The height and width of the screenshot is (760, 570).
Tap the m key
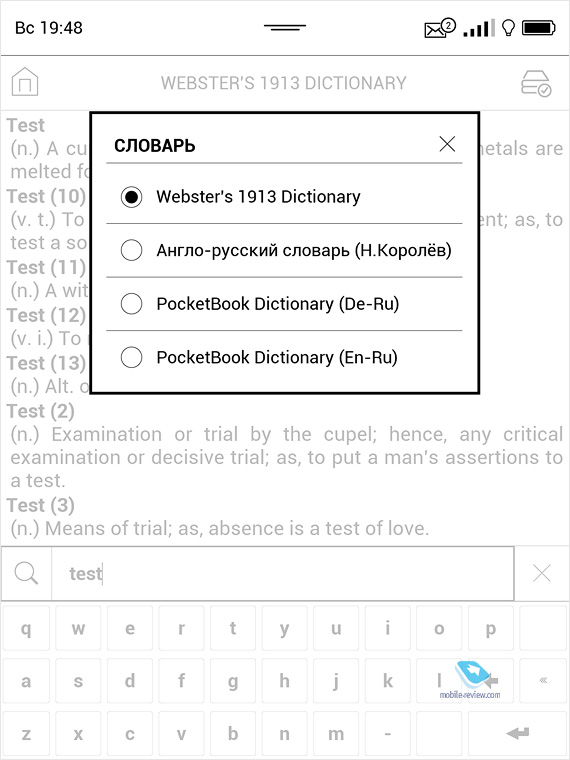[336, 733]
